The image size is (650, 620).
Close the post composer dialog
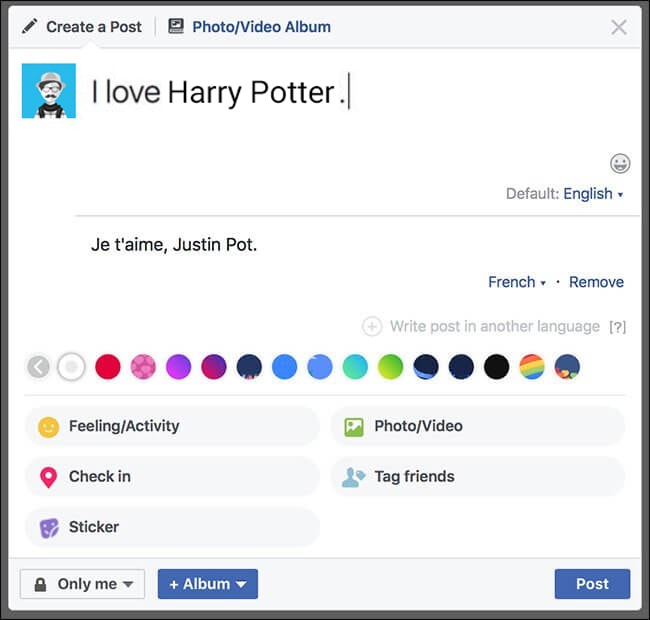pyautogui.click(x=618, y=27)
